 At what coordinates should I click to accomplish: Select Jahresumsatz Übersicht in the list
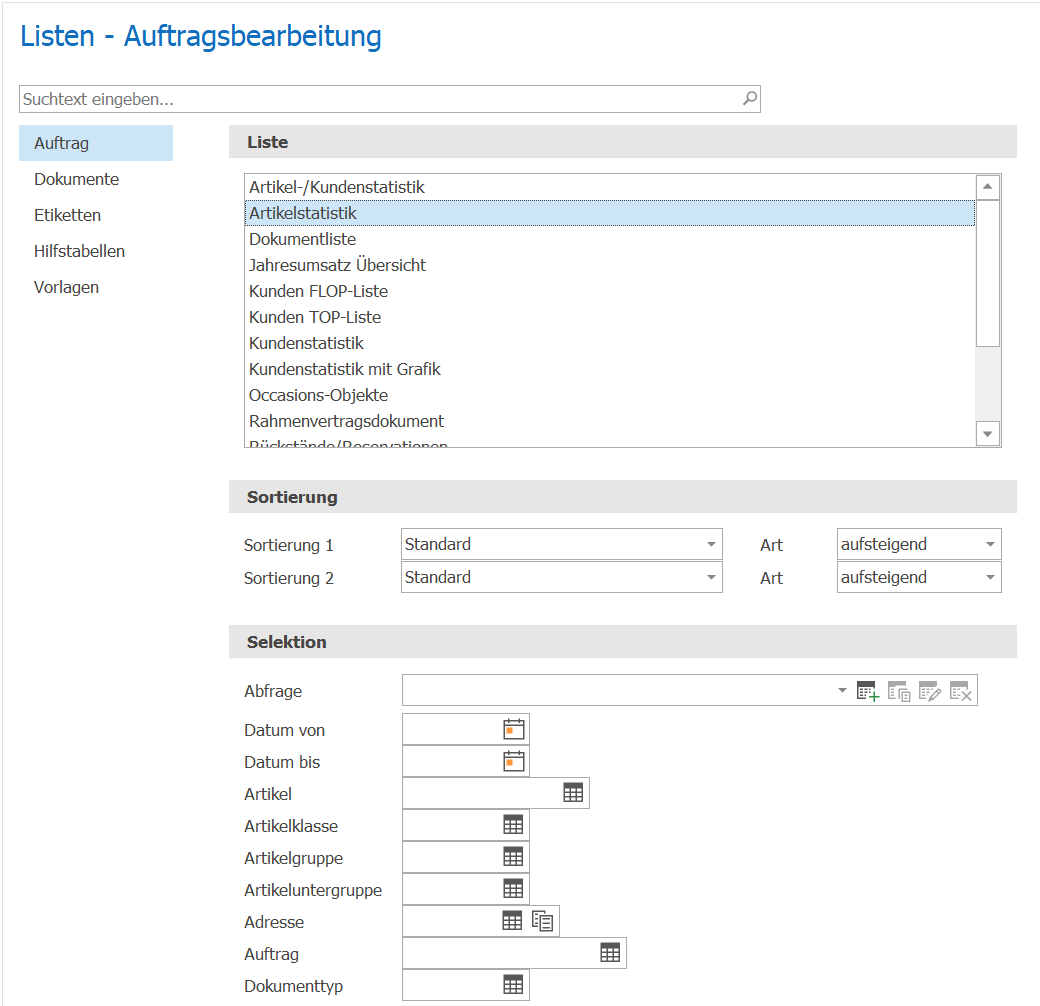(610, 265)
